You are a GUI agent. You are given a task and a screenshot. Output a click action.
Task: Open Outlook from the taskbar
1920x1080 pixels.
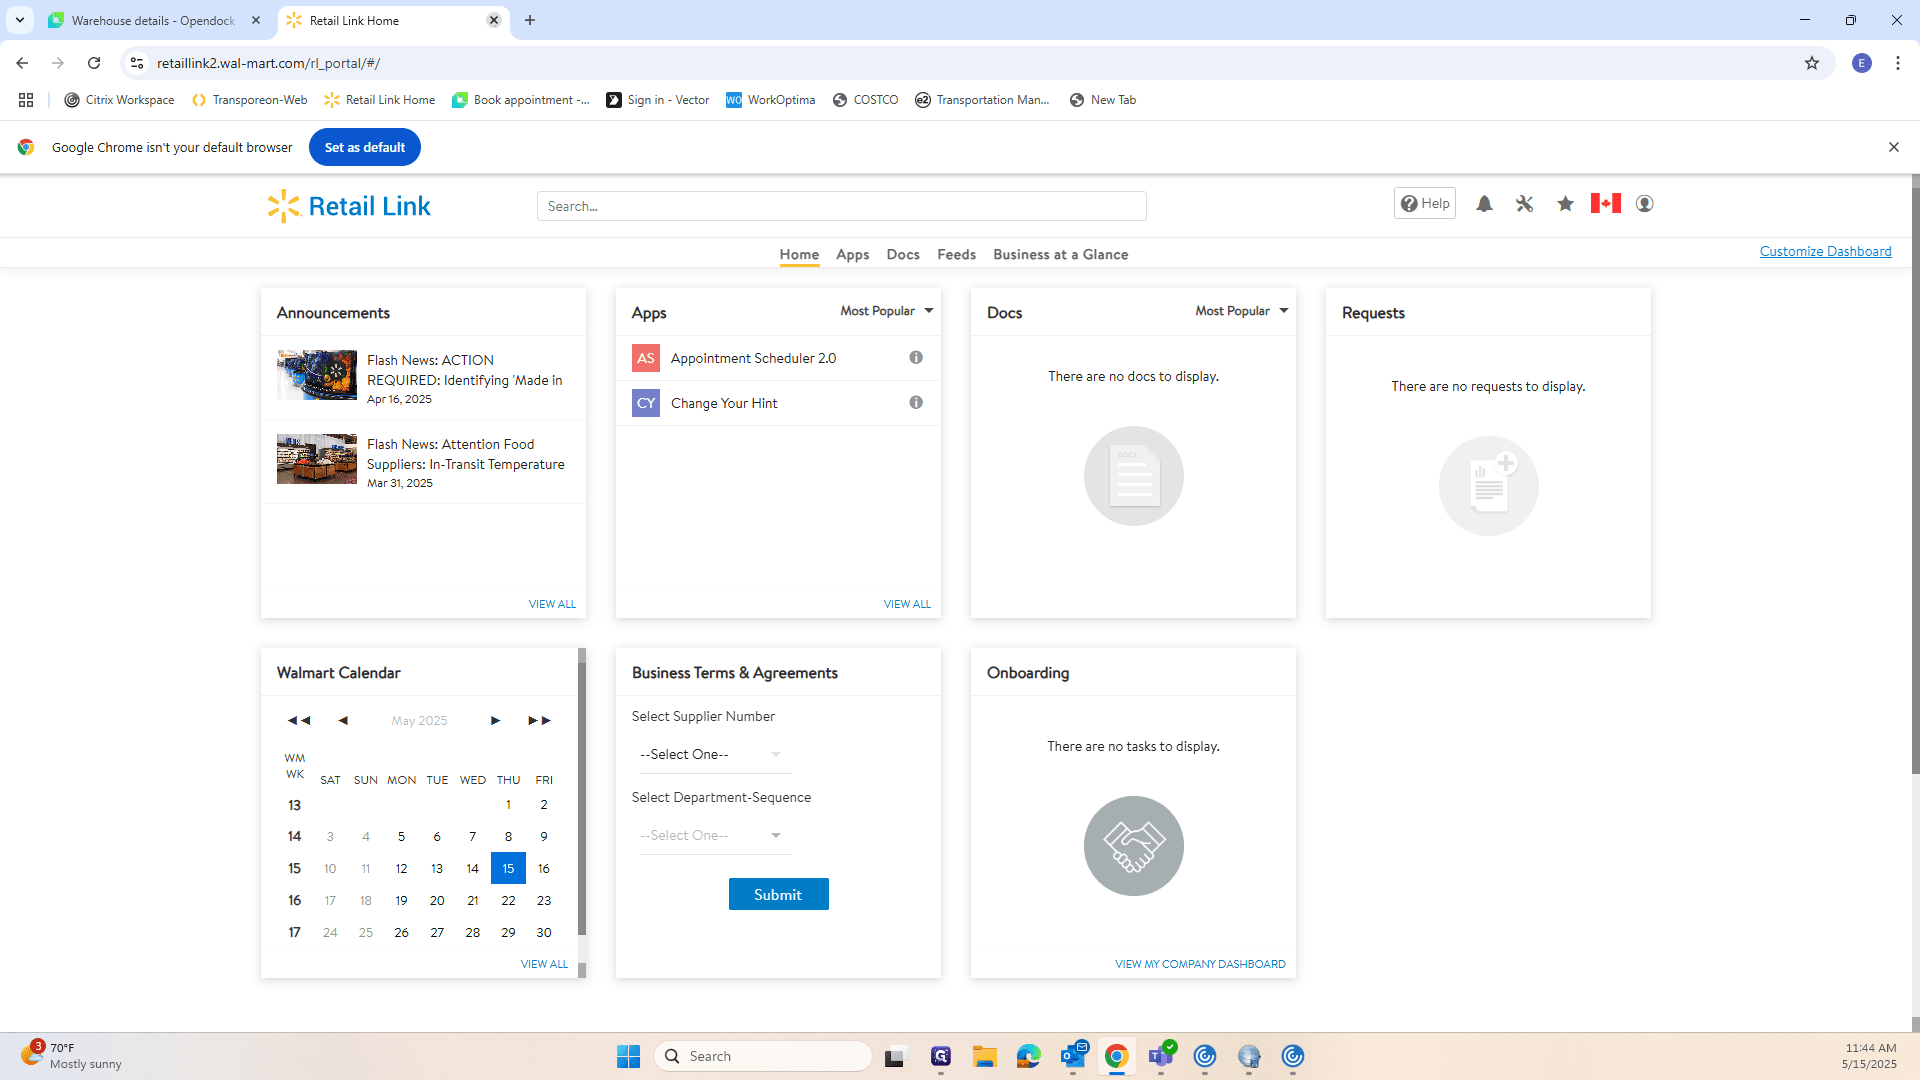(1073, 1056)
